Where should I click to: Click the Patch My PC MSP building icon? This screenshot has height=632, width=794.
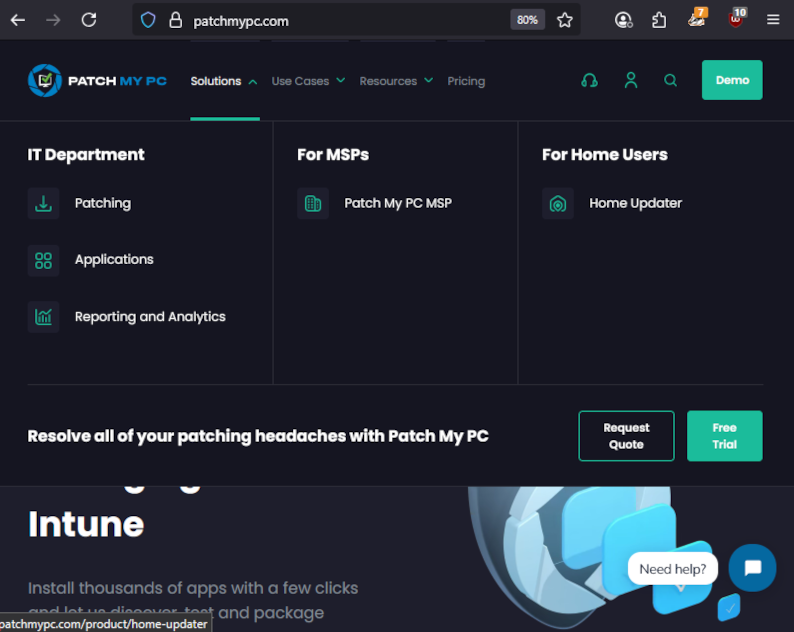point(313,203)
